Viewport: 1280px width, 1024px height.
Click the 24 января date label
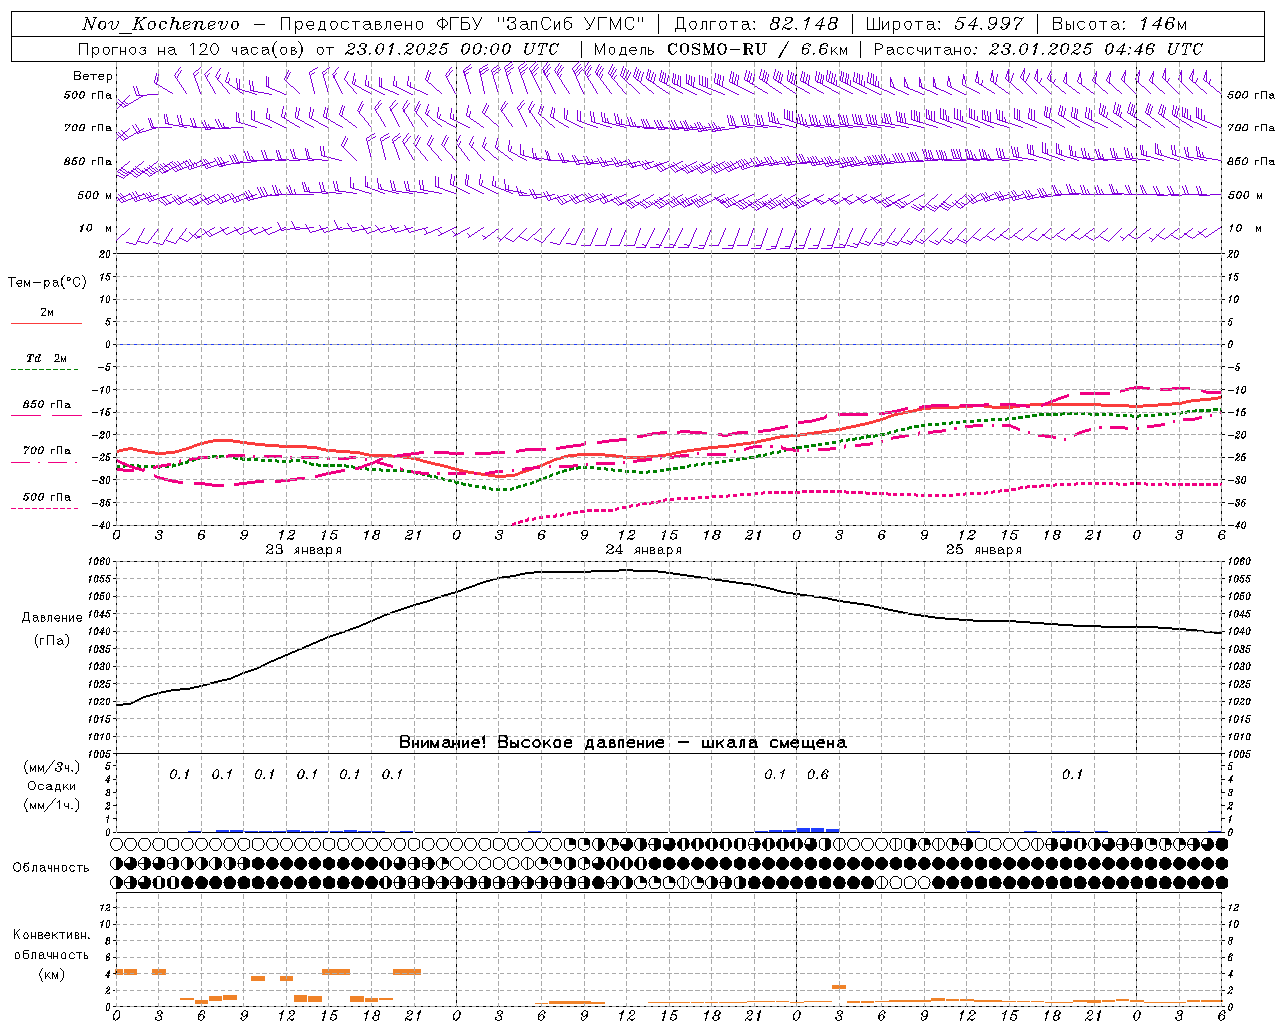643,550
